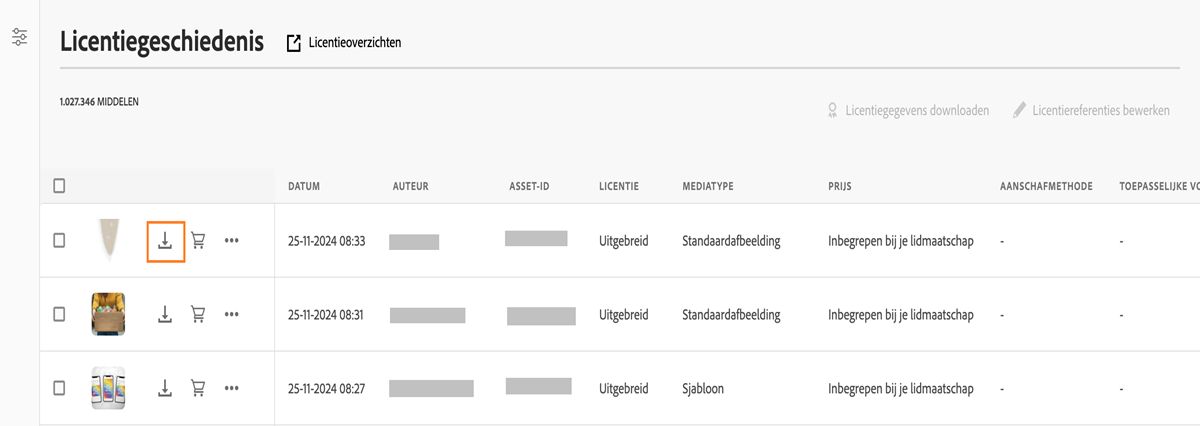Click cart icon in the 08:31 row
Screen dimensions: 1200x426
pyautogui.click(x=198, y=314)
